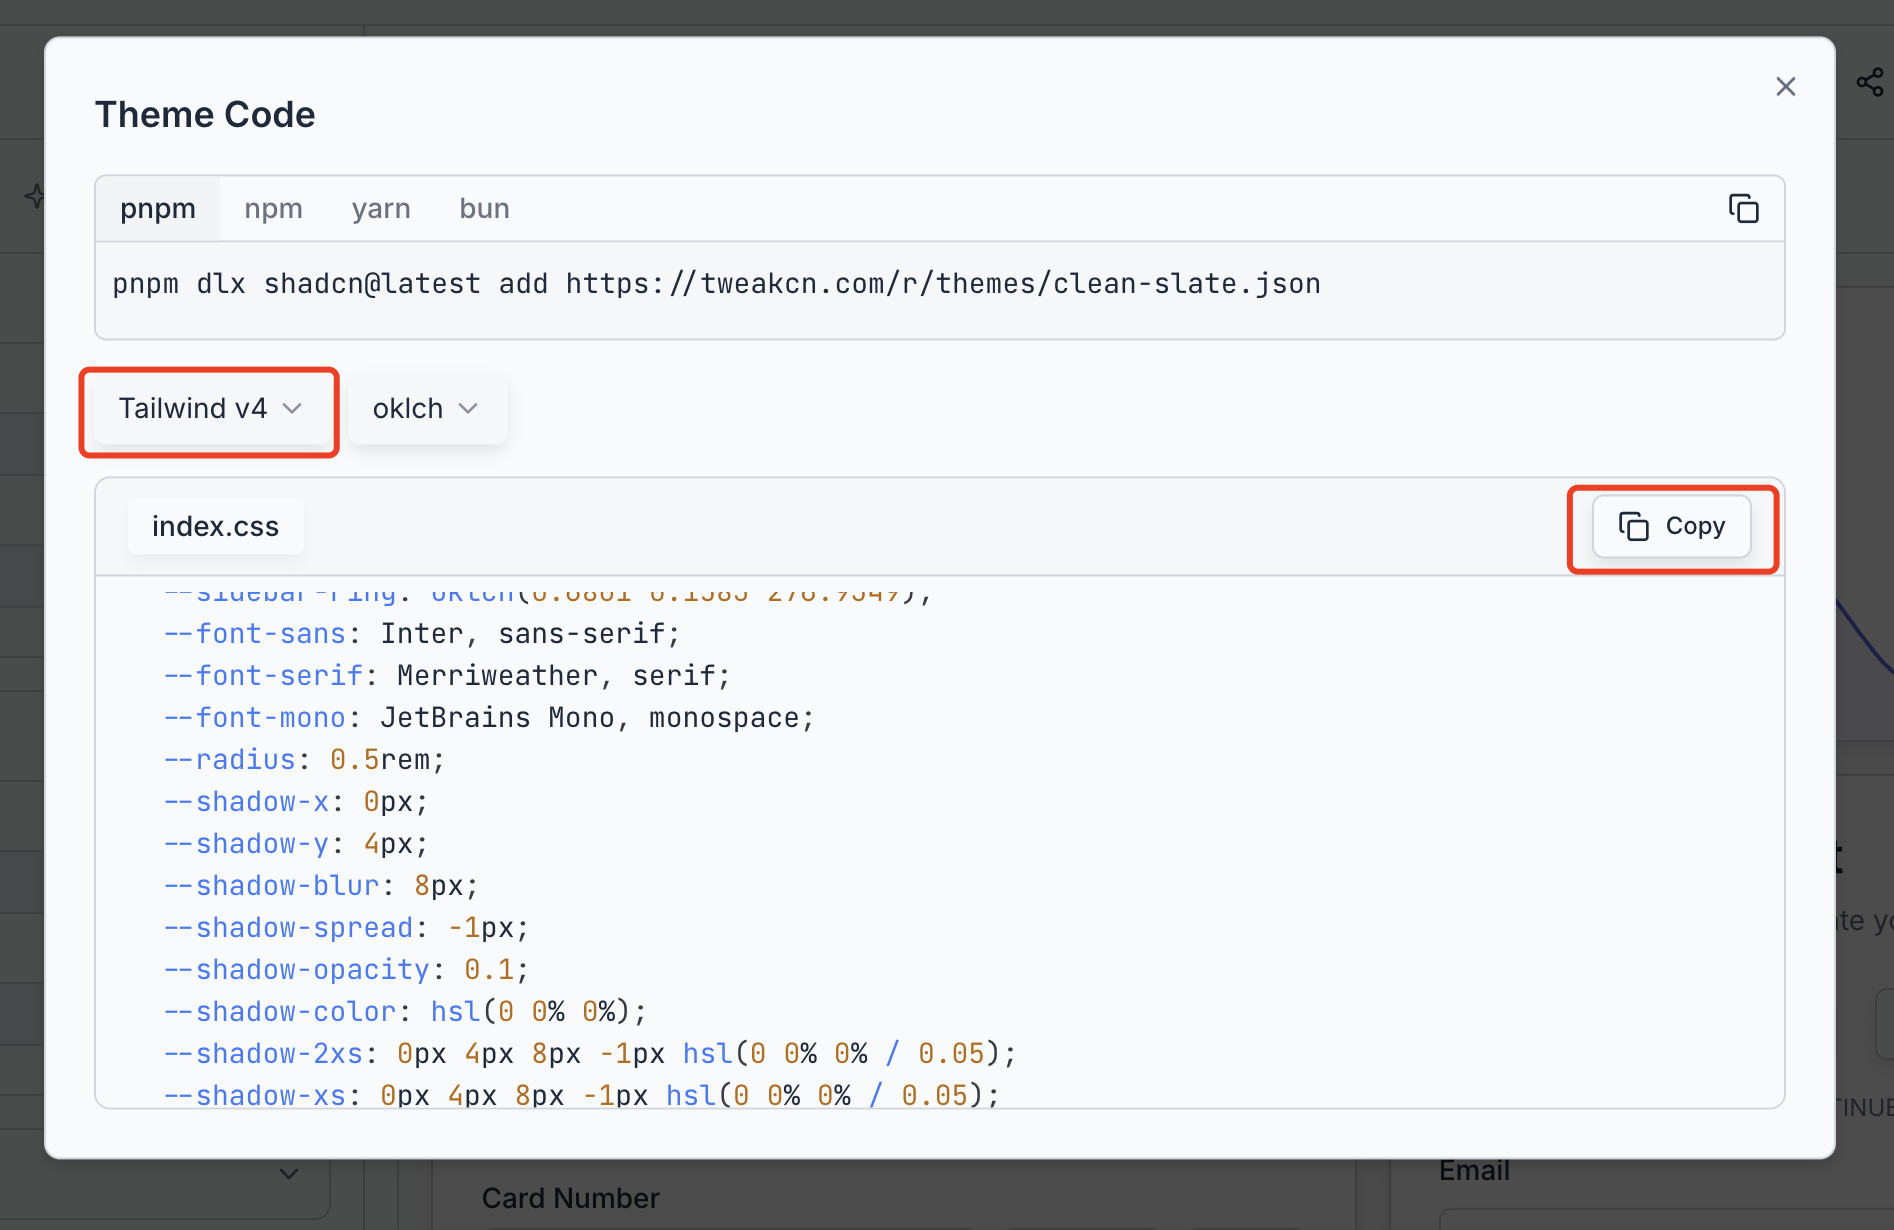
Task: Click the sparkle icon on the left edge
Action: coord(34,196)
